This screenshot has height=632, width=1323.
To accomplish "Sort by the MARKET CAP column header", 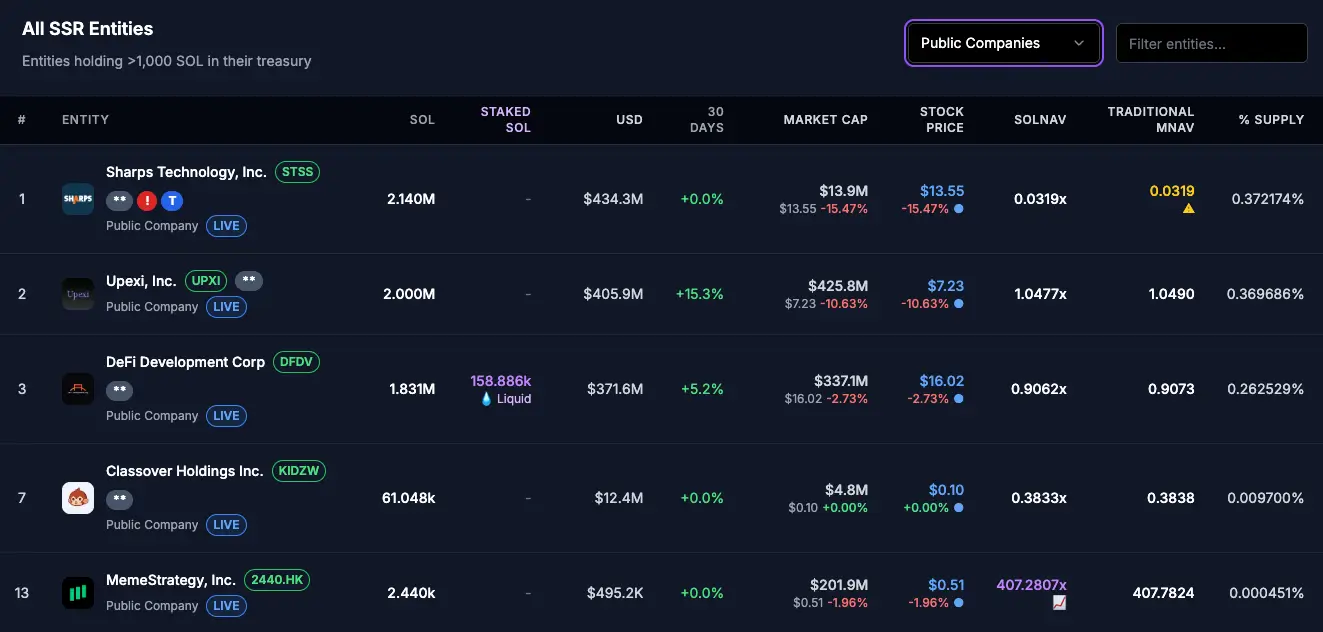I will click(826, 120).
